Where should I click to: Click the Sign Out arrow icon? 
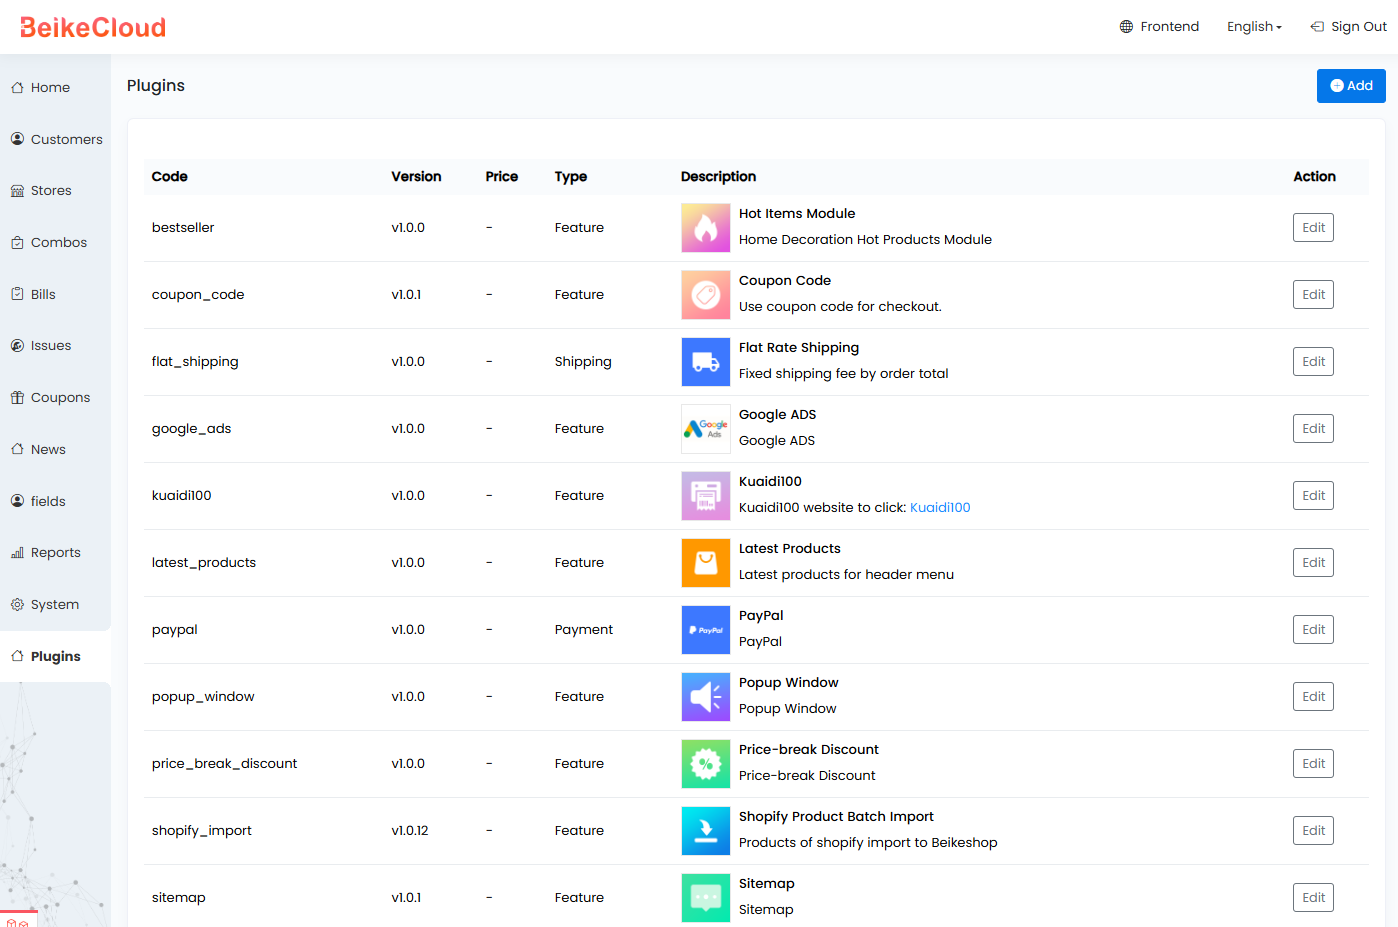coord(1317,26)
